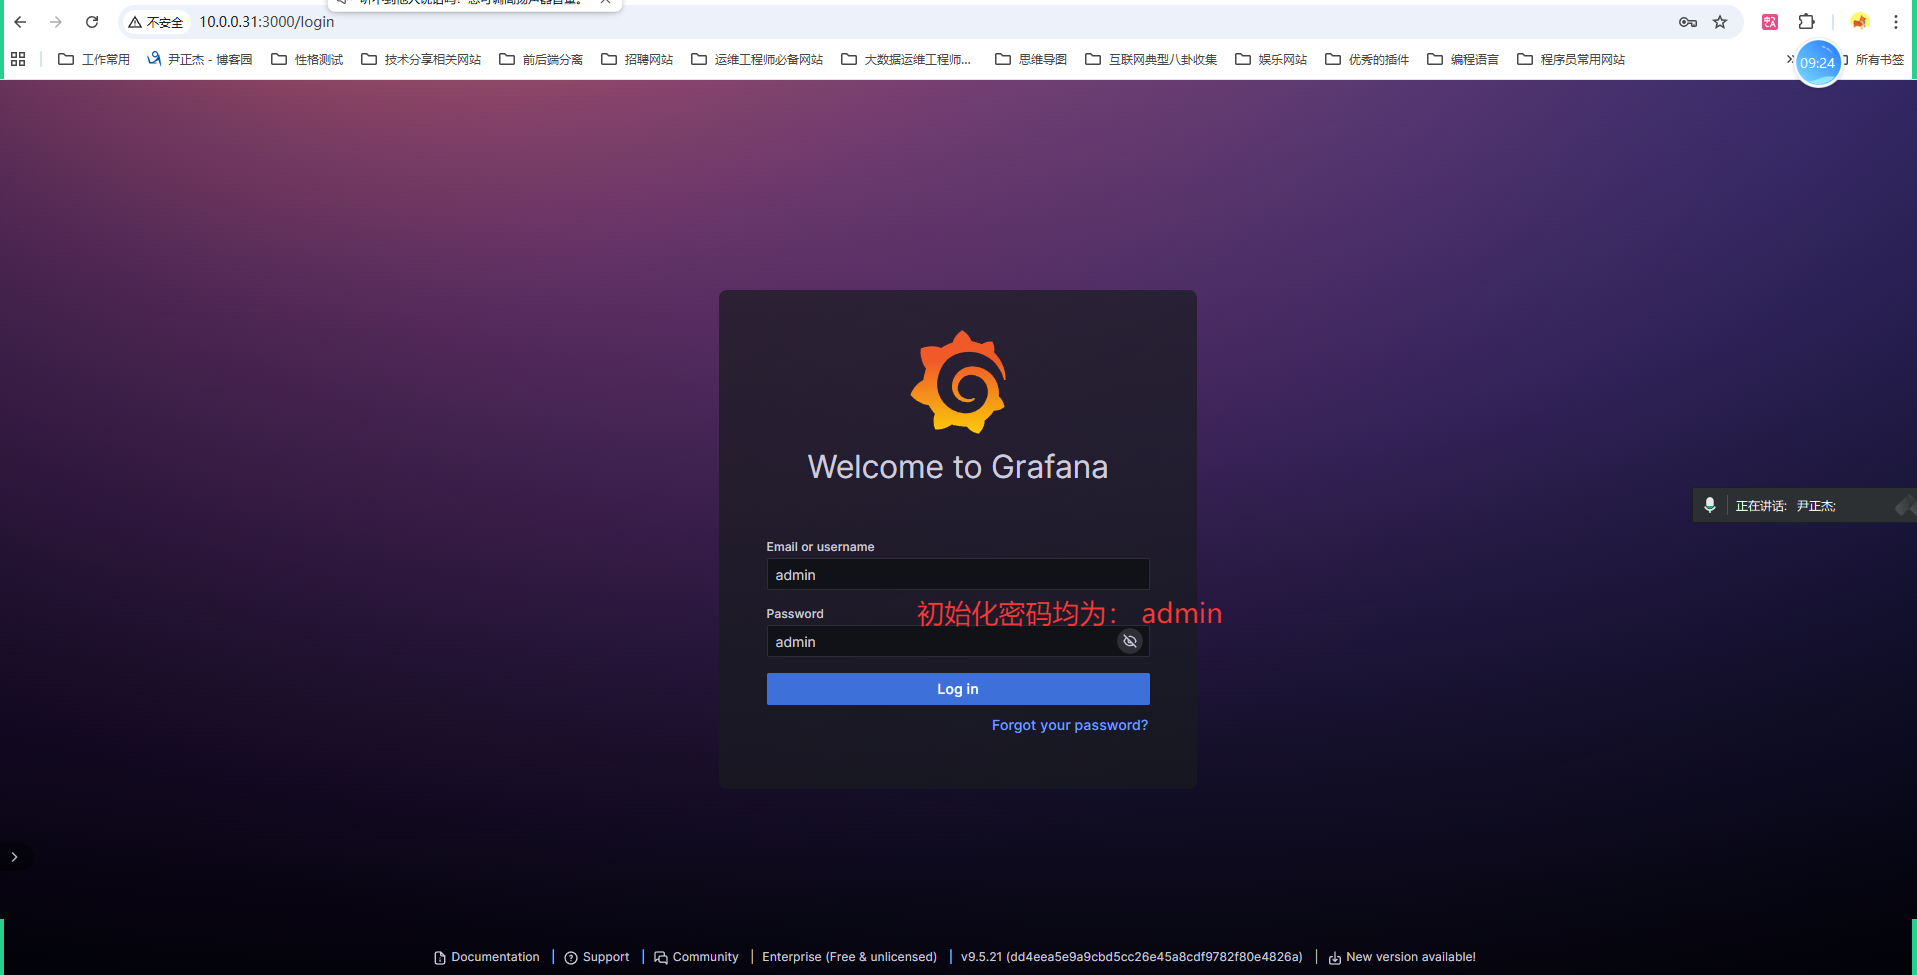Toggle password visibility eye icon

[x=1130, y=641]
